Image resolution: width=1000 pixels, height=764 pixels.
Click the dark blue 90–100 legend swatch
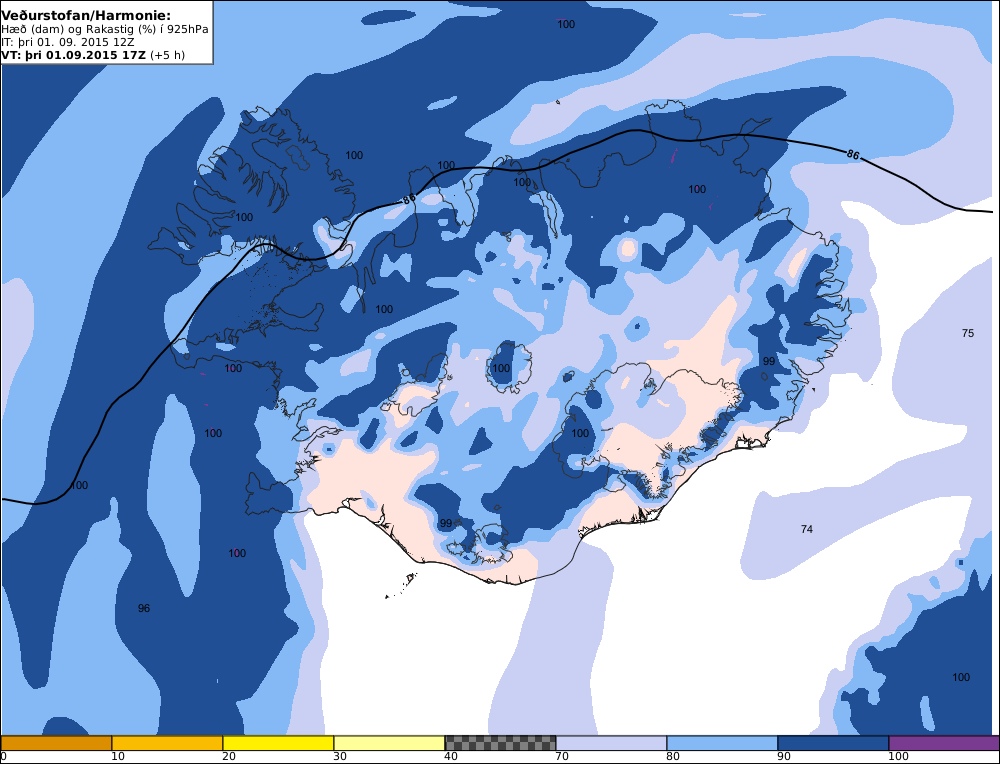coord(833,743)
